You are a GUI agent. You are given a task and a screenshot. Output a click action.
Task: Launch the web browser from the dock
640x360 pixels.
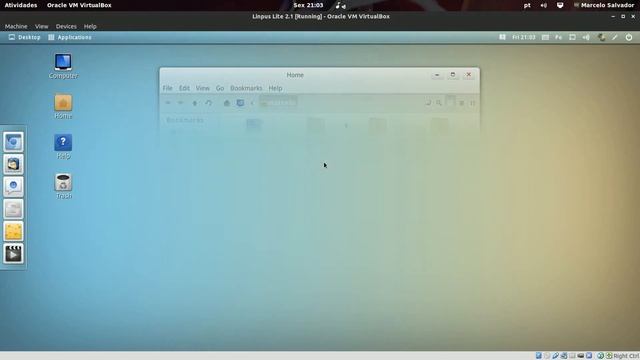[13, 142]
